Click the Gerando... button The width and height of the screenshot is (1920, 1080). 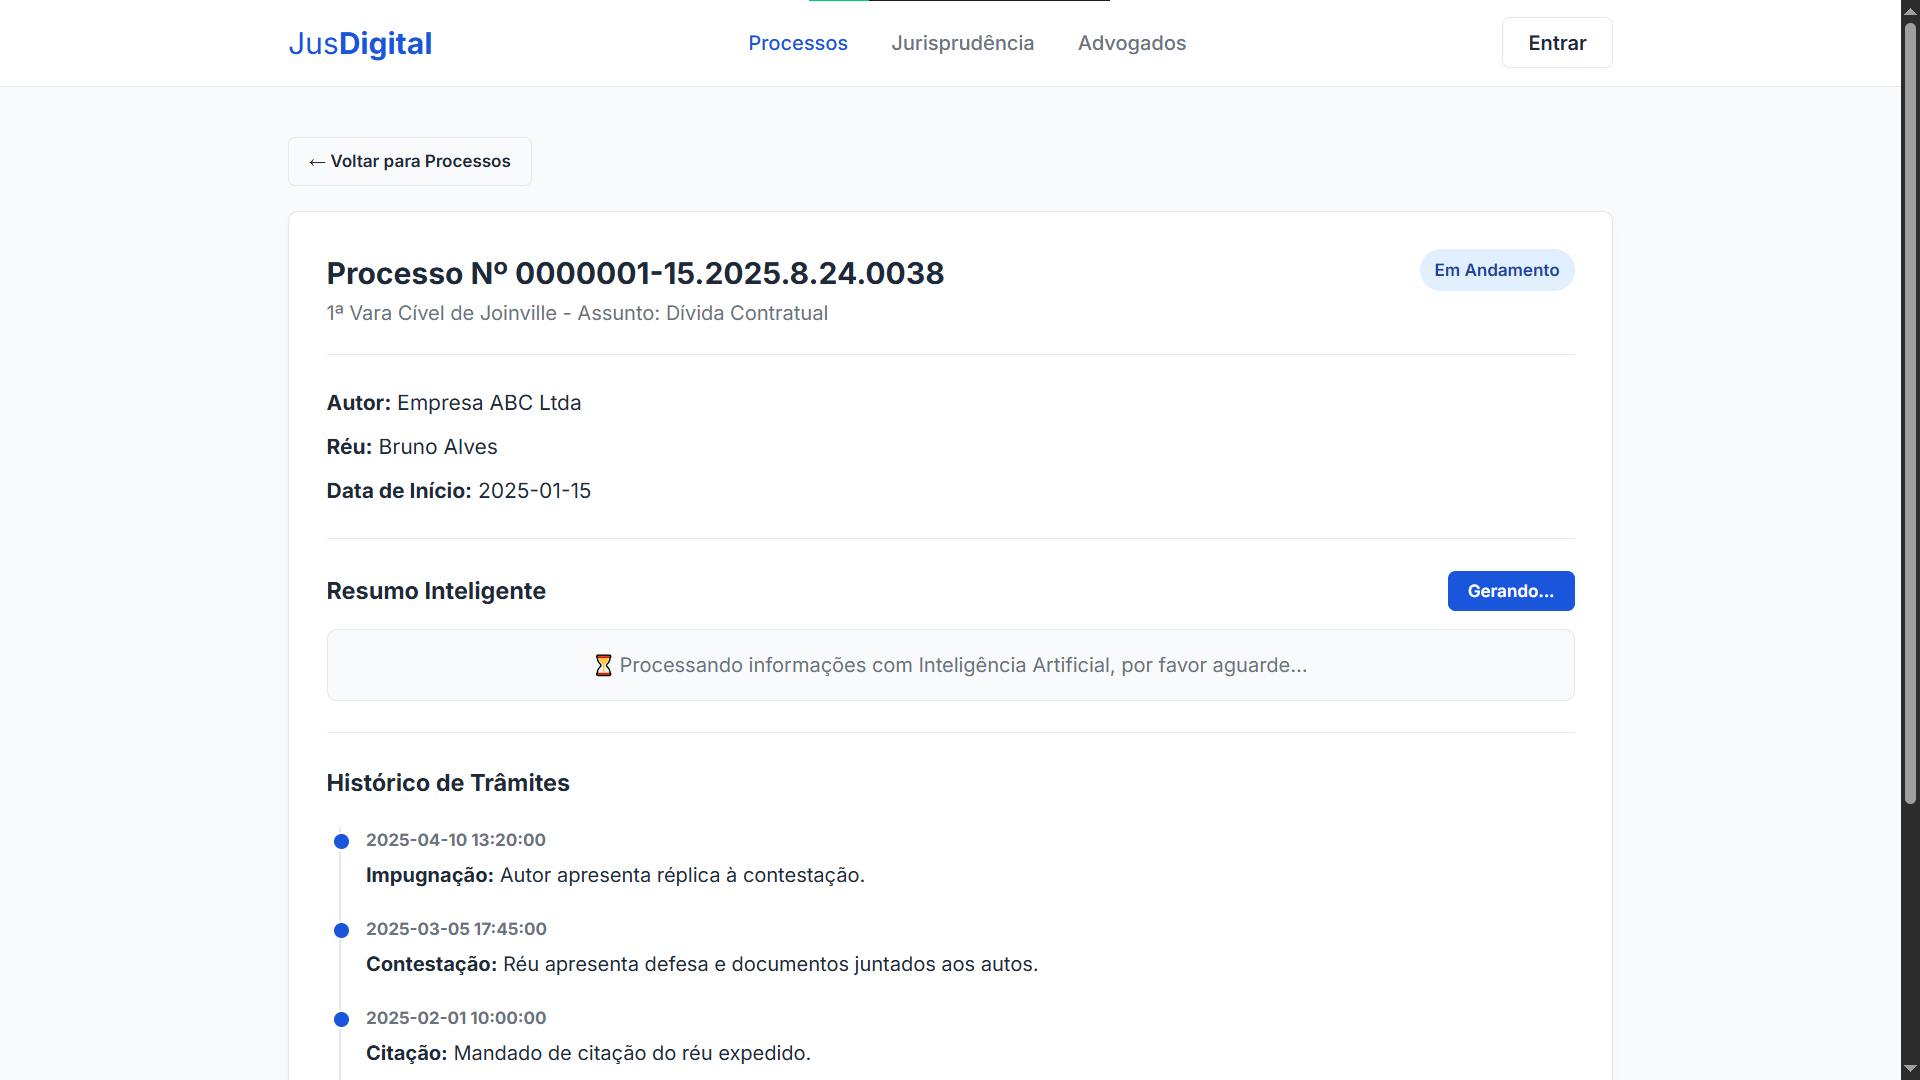click(x=1511, y=591)
